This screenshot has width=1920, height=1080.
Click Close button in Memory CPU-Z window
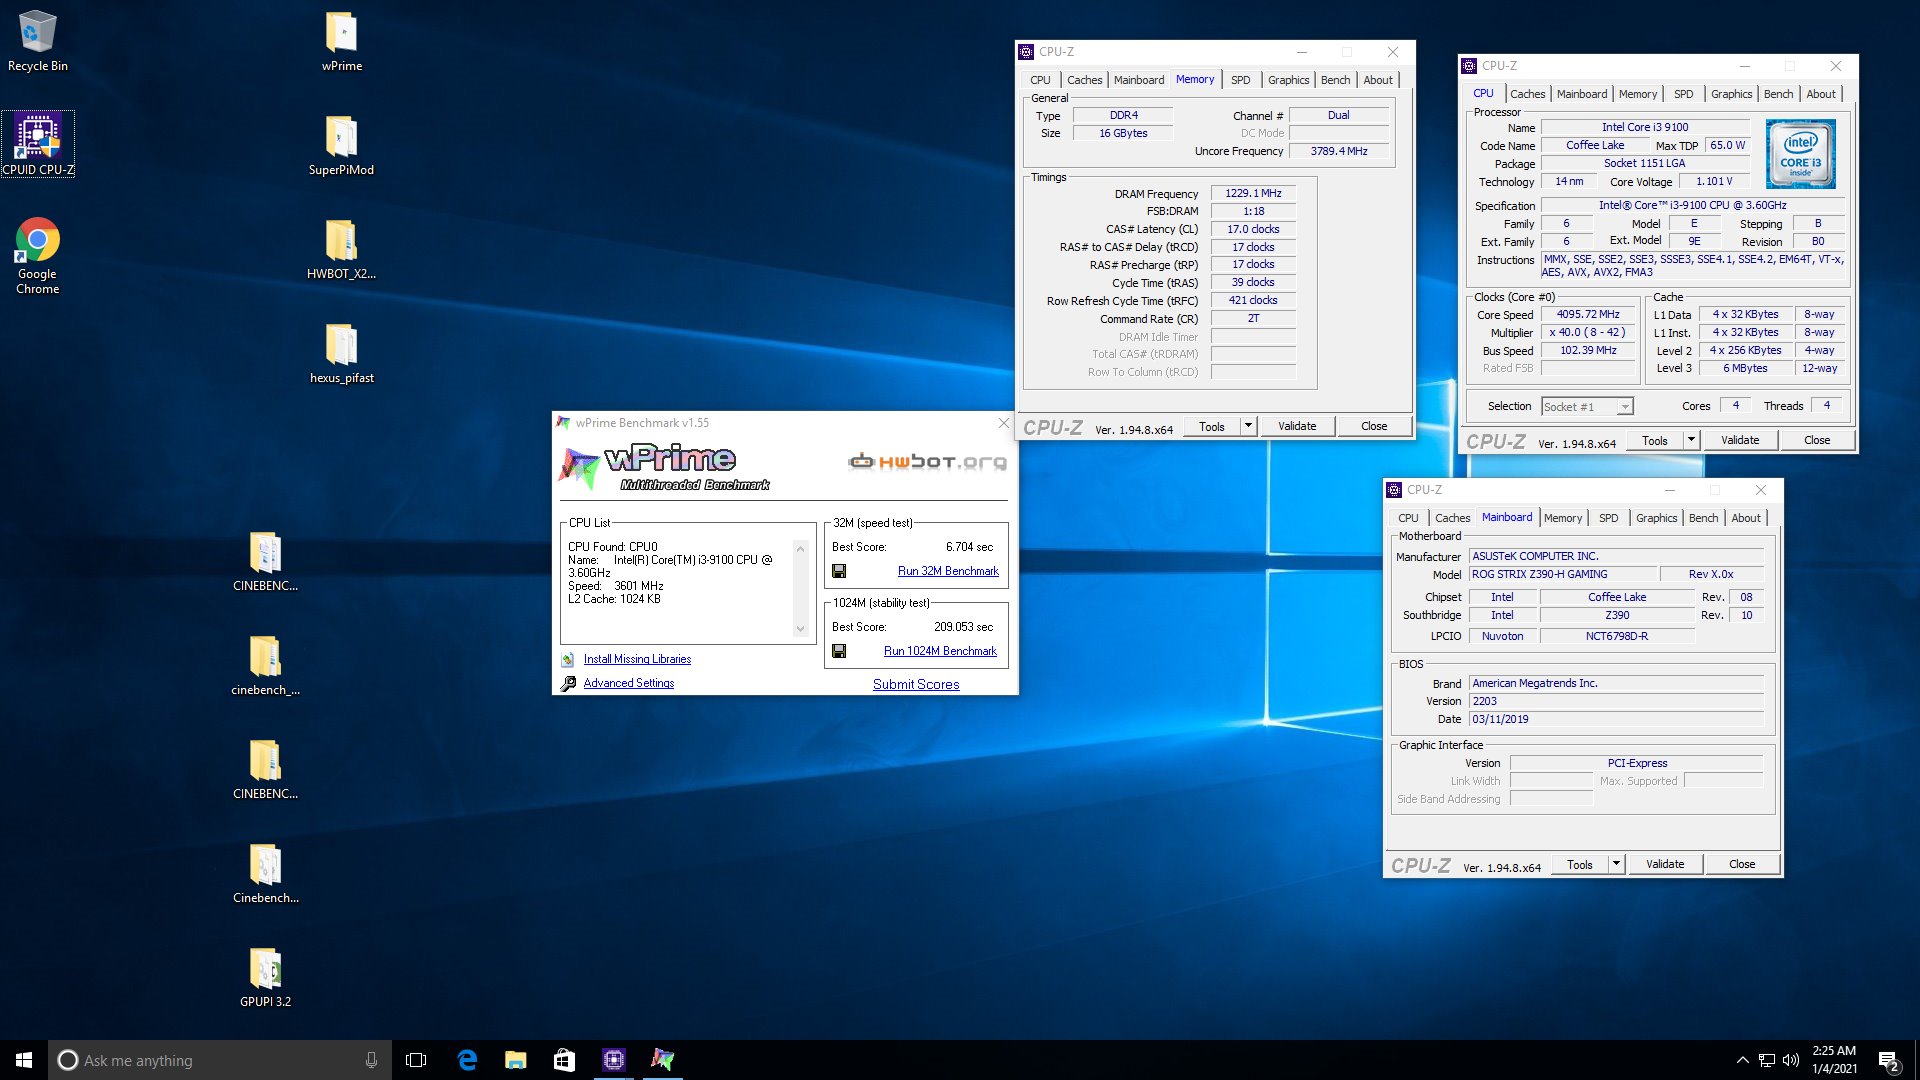point(1374,426)
